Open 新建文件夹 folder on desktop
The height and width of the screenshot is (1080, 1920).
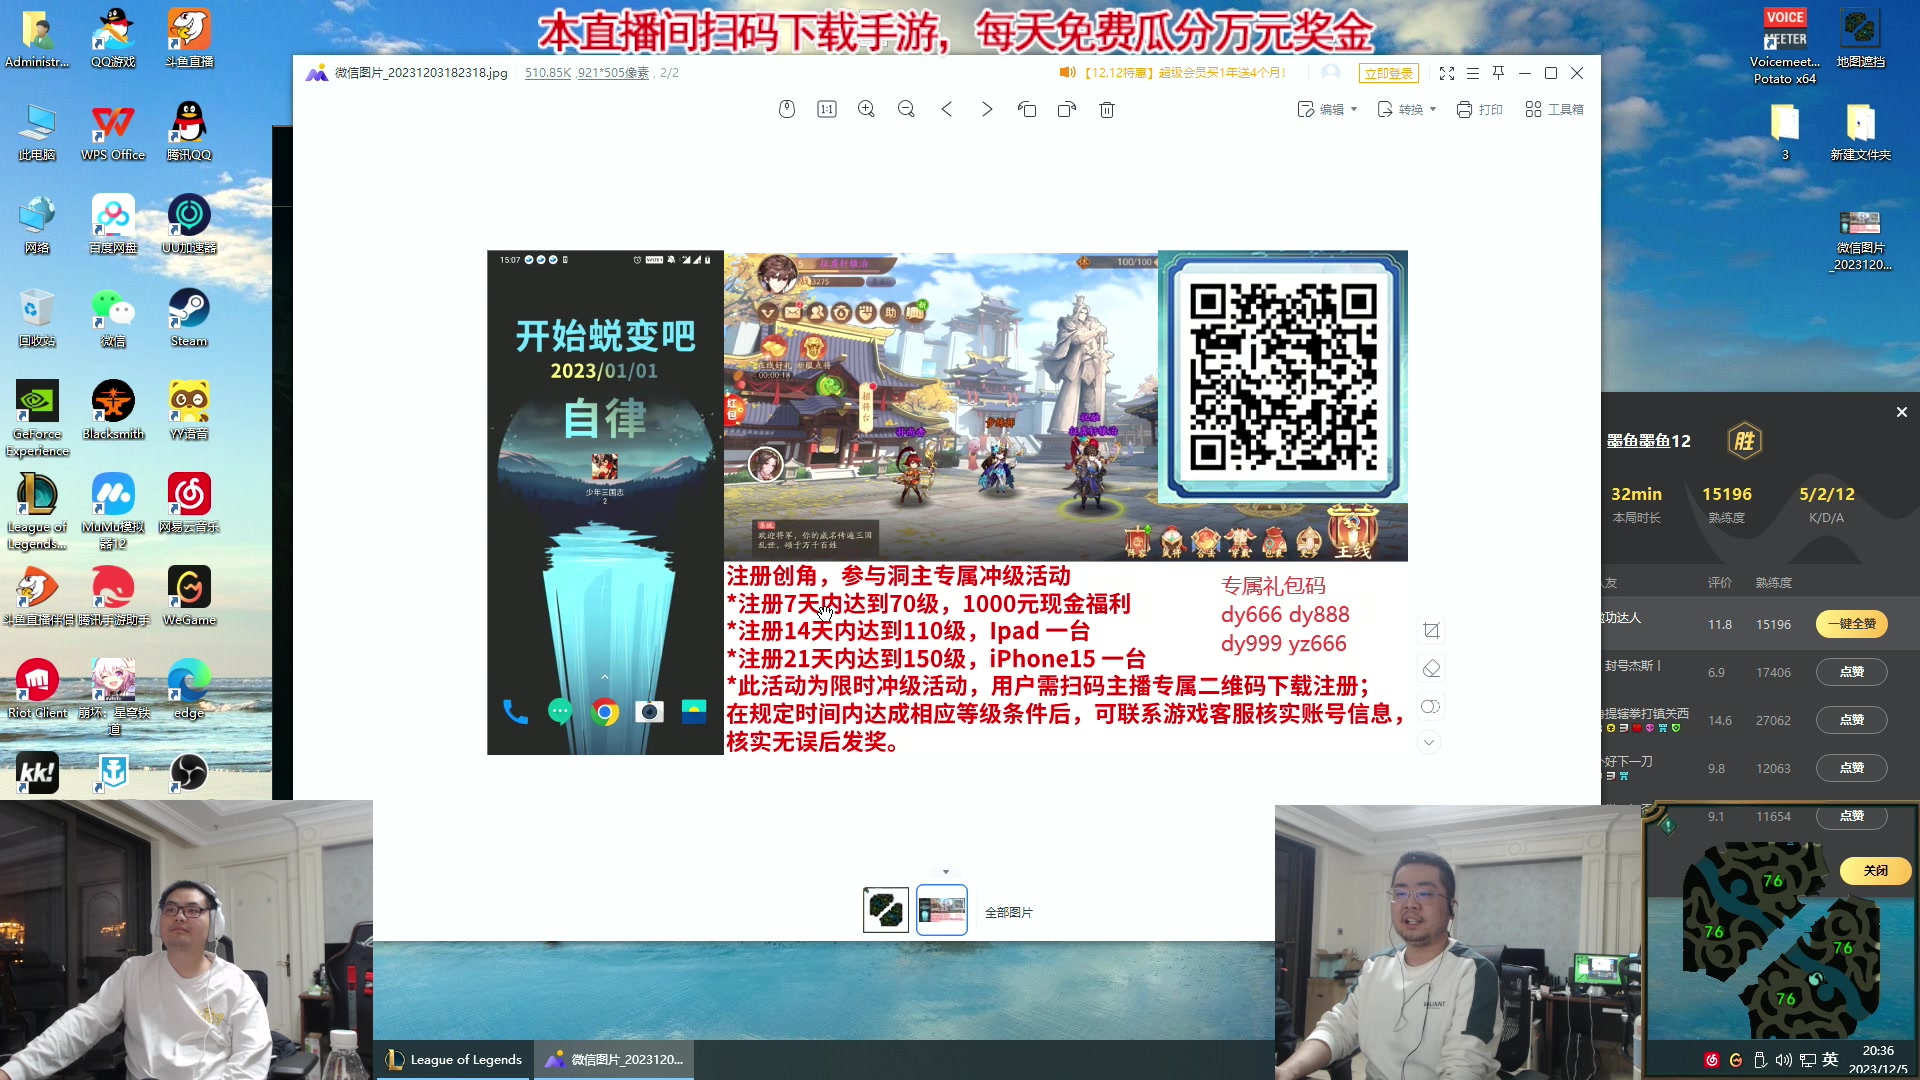tap(1860, 131)
